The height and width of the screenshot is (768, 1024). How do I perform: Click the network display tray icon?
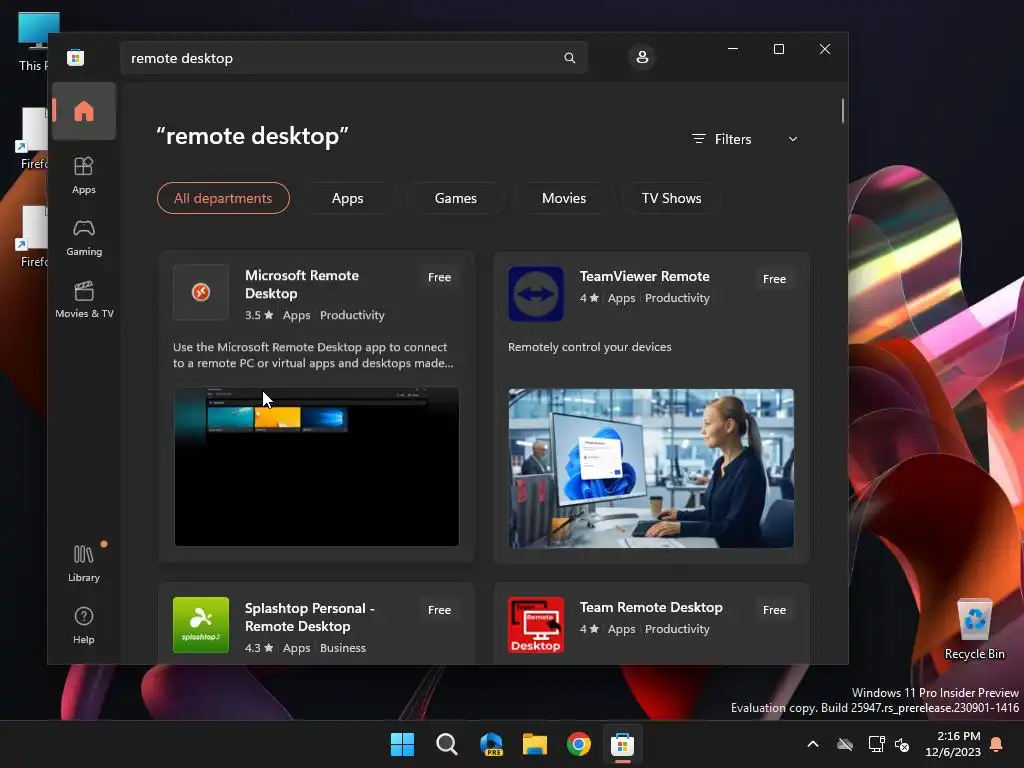(x=876, y=744)
